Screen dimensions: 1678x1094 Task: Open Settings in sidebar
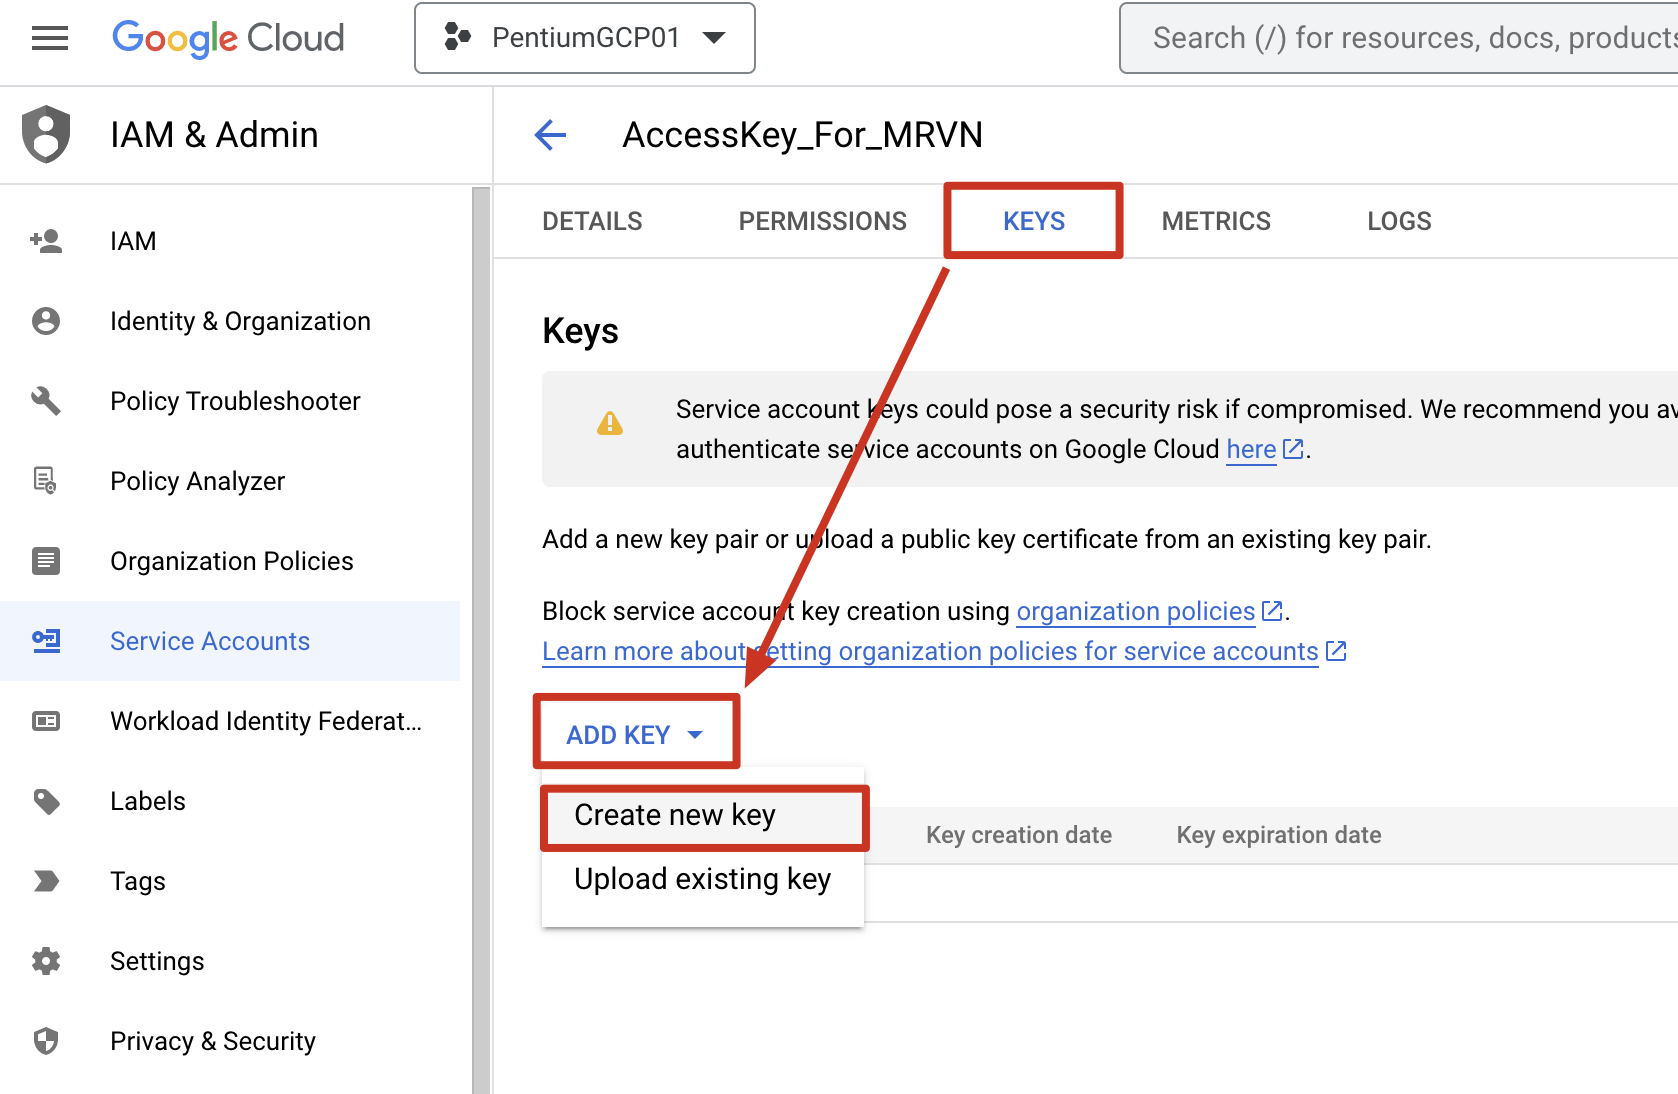coord(157,961)
